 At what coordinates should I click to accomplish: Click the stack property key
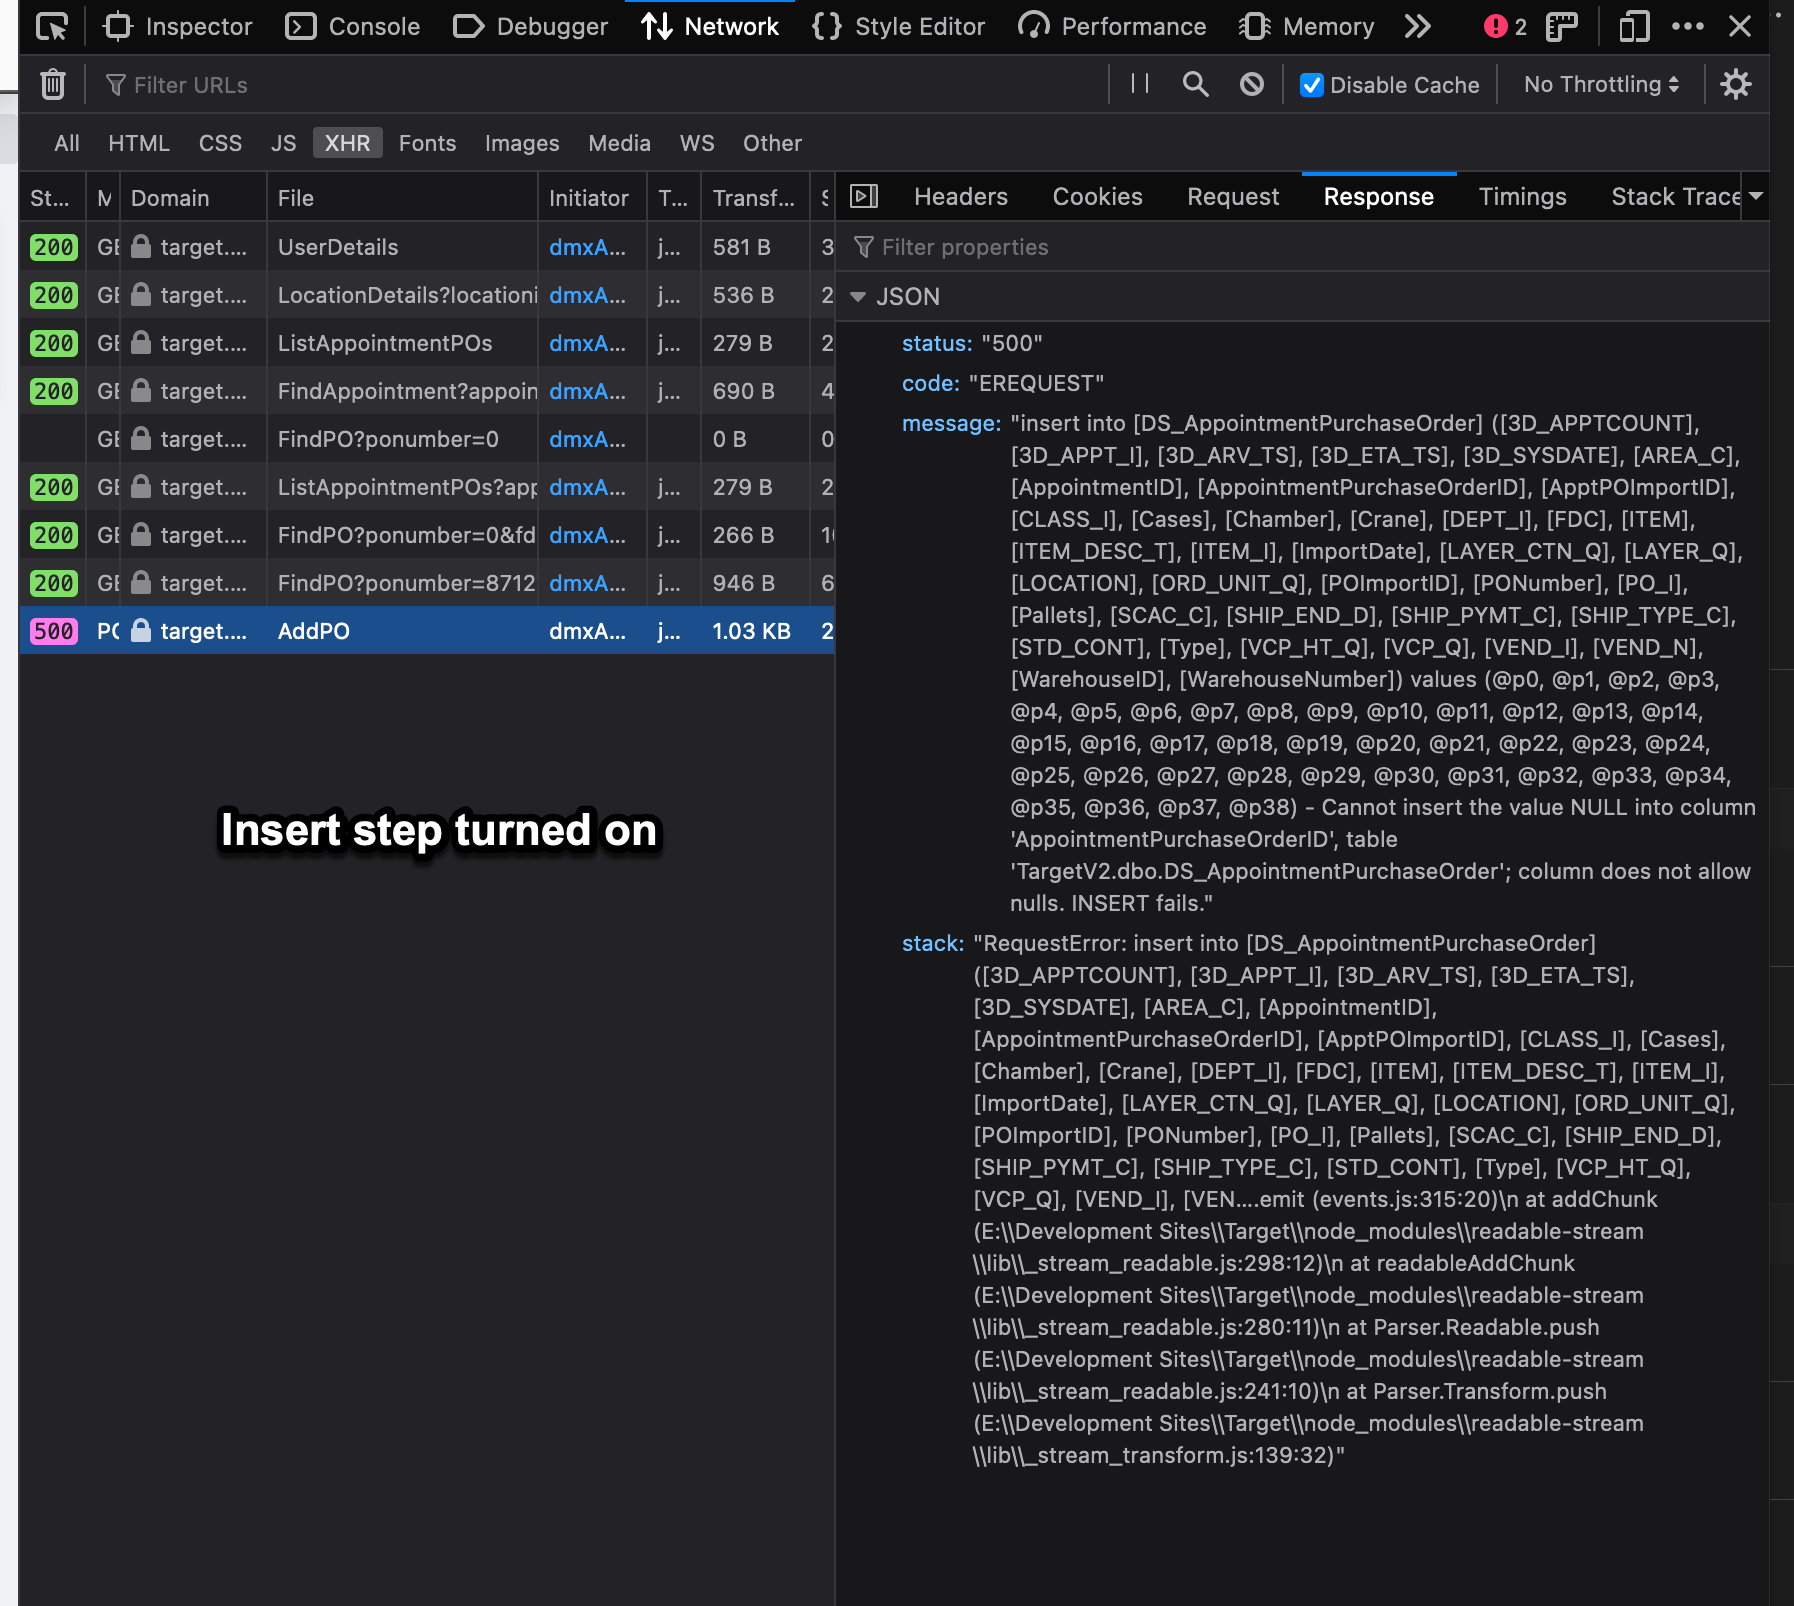tap(933, 943)
